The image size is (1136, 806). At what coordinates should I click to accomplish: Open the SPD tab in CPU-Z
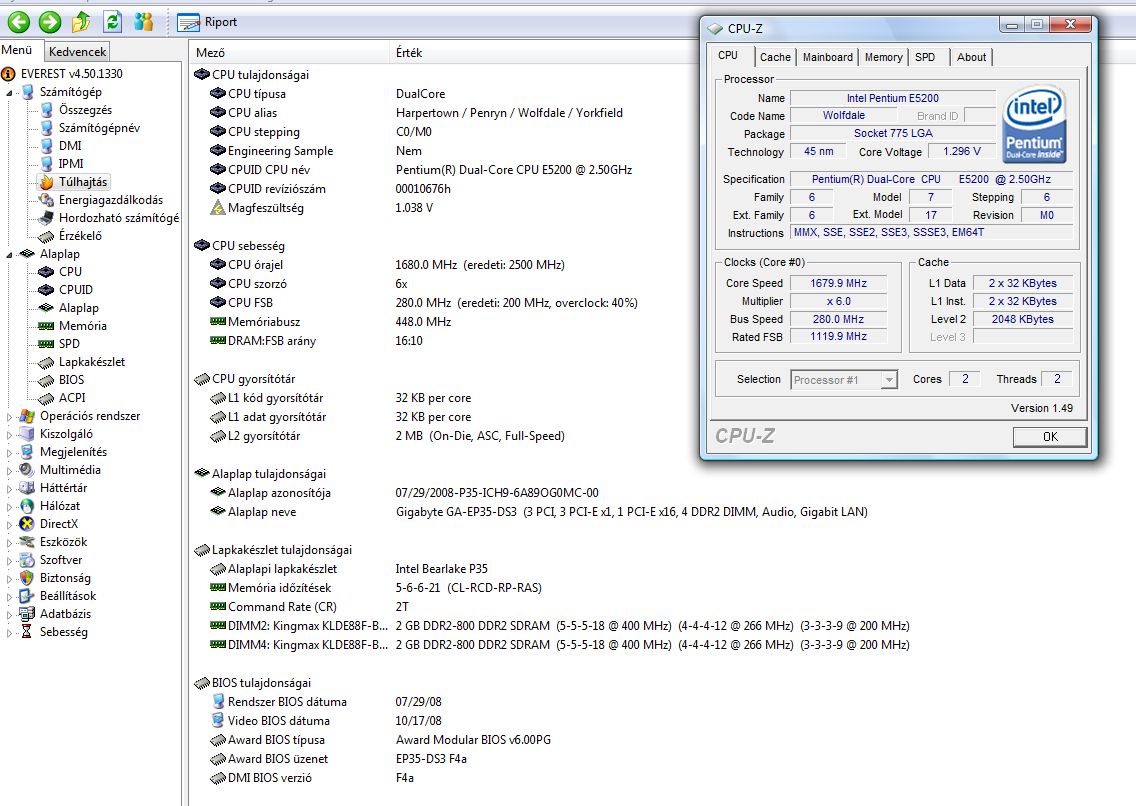[x=925, y=57]
